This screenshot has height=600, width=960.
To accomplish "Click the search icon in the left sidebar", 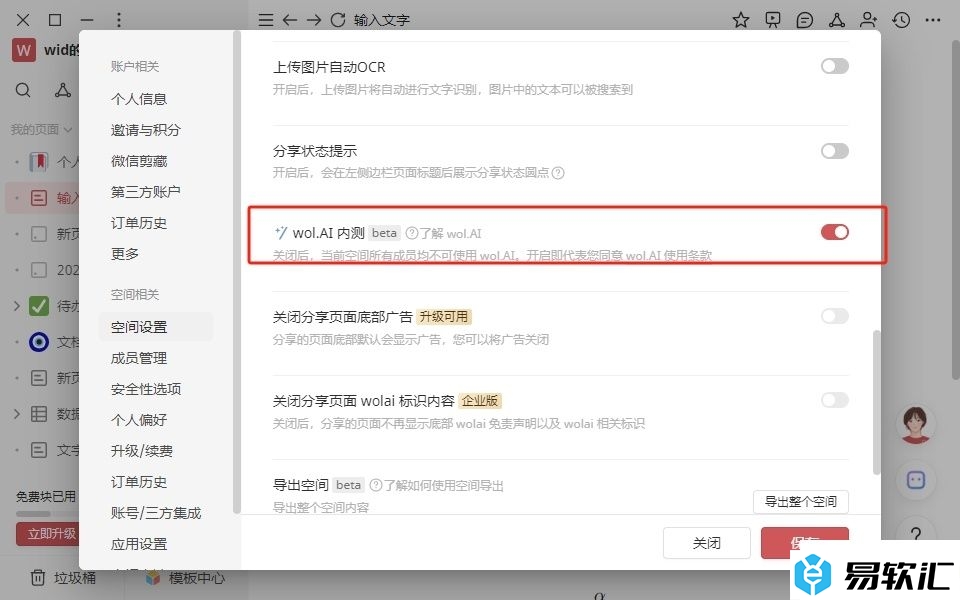I will pos(23,91).
